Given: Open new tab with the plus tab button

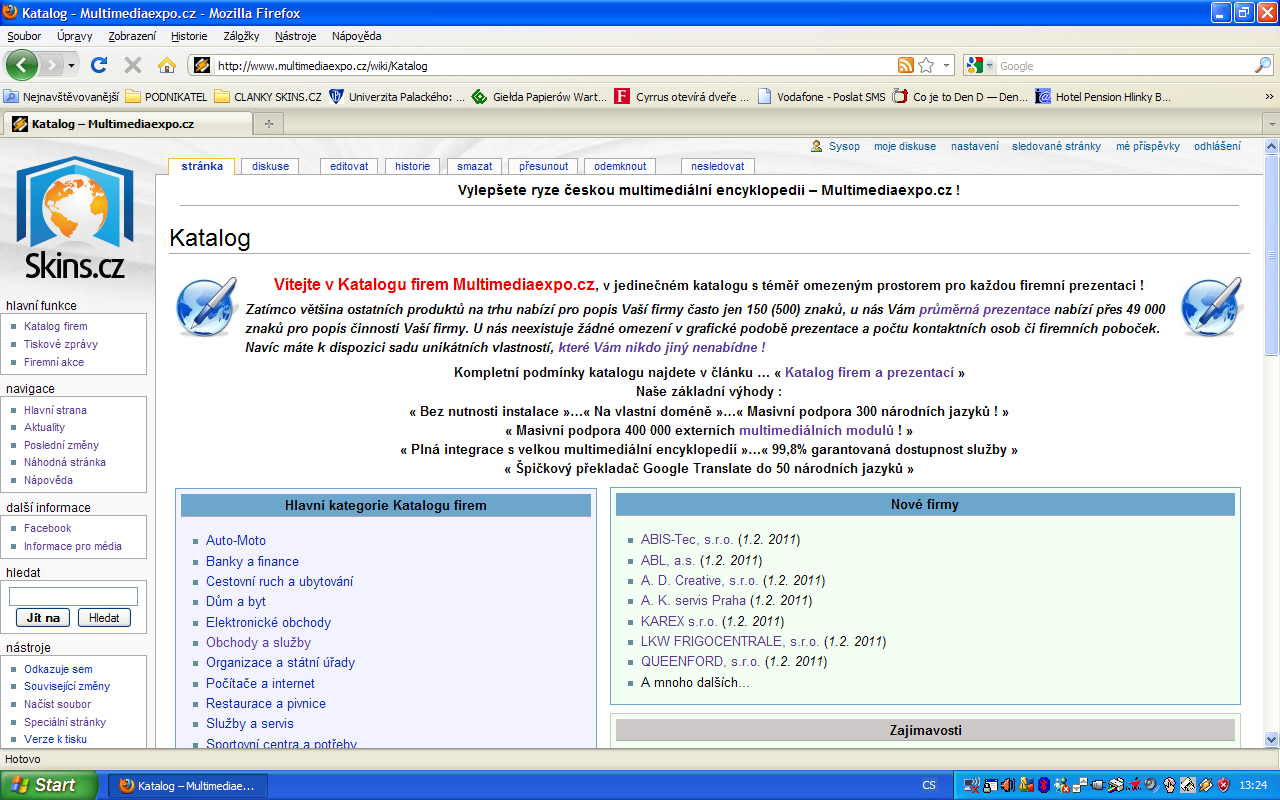Looking at the screenshot, I should (x=268, y=124).
